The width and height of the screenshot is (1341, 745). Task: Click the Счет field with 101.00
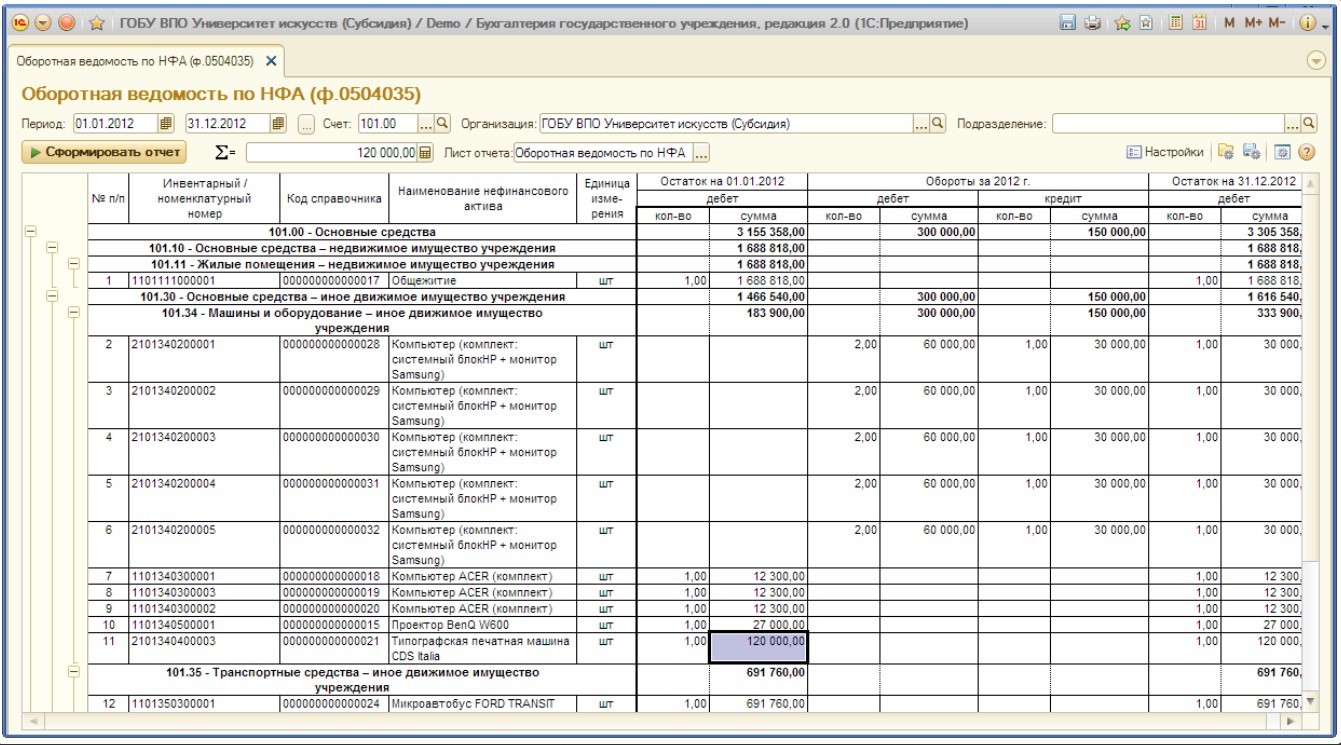387,124
